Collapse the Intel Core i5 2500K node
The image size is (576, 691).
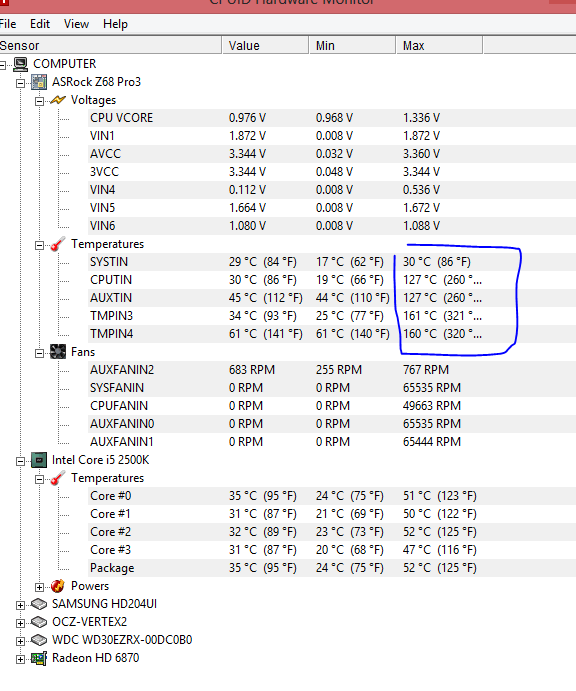coord(20,461)
